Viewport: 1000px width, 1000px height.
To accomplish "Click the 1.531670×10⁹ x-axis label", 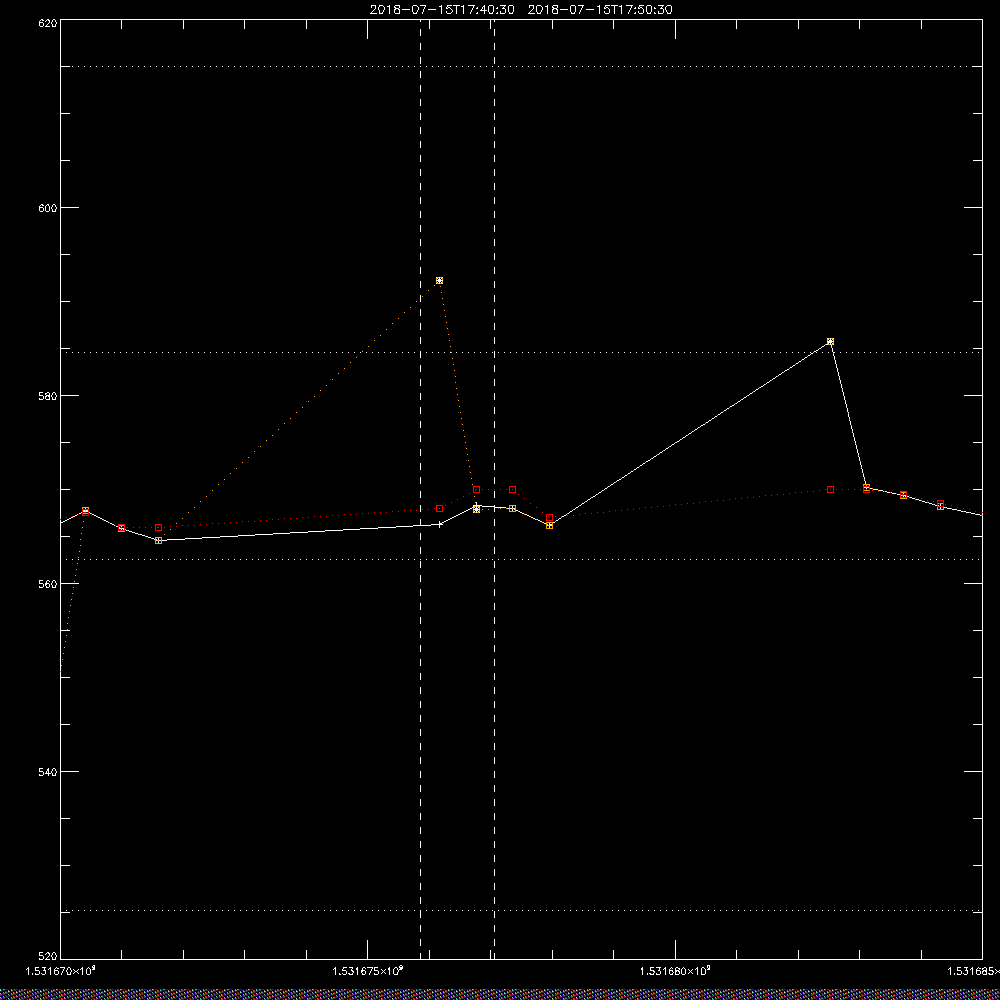I will [x=61, y=971].
